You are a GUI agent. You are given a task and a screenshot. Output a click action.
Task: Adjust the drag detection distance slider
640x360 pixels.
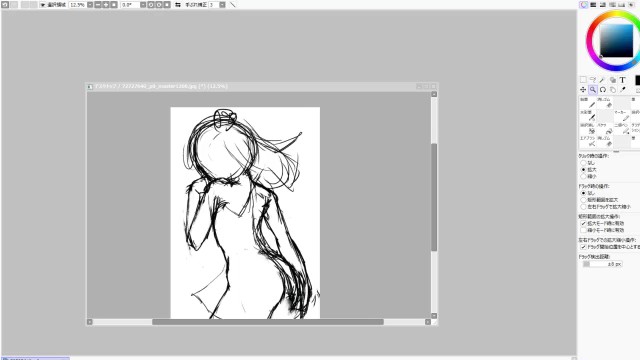[x=602, y=264]
